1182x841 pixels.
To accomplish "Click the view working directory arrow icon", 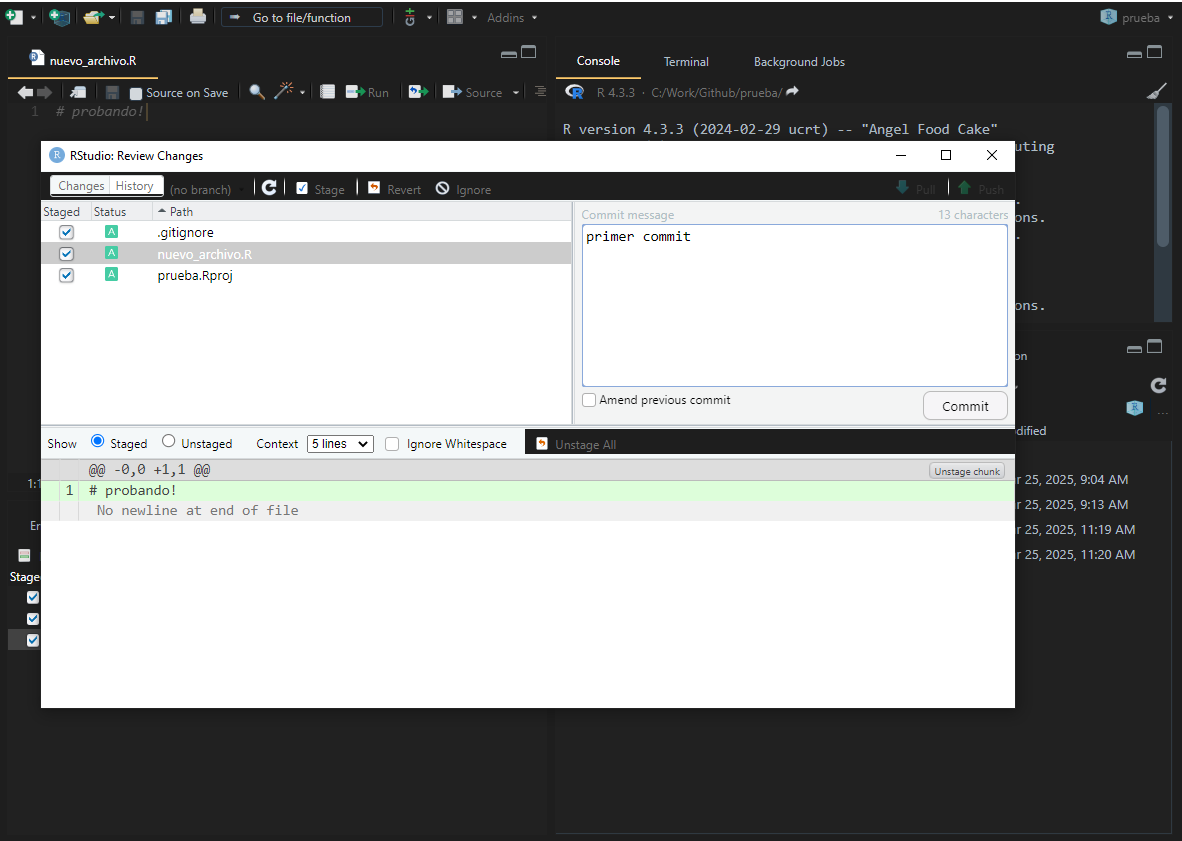I will (792, 91).
